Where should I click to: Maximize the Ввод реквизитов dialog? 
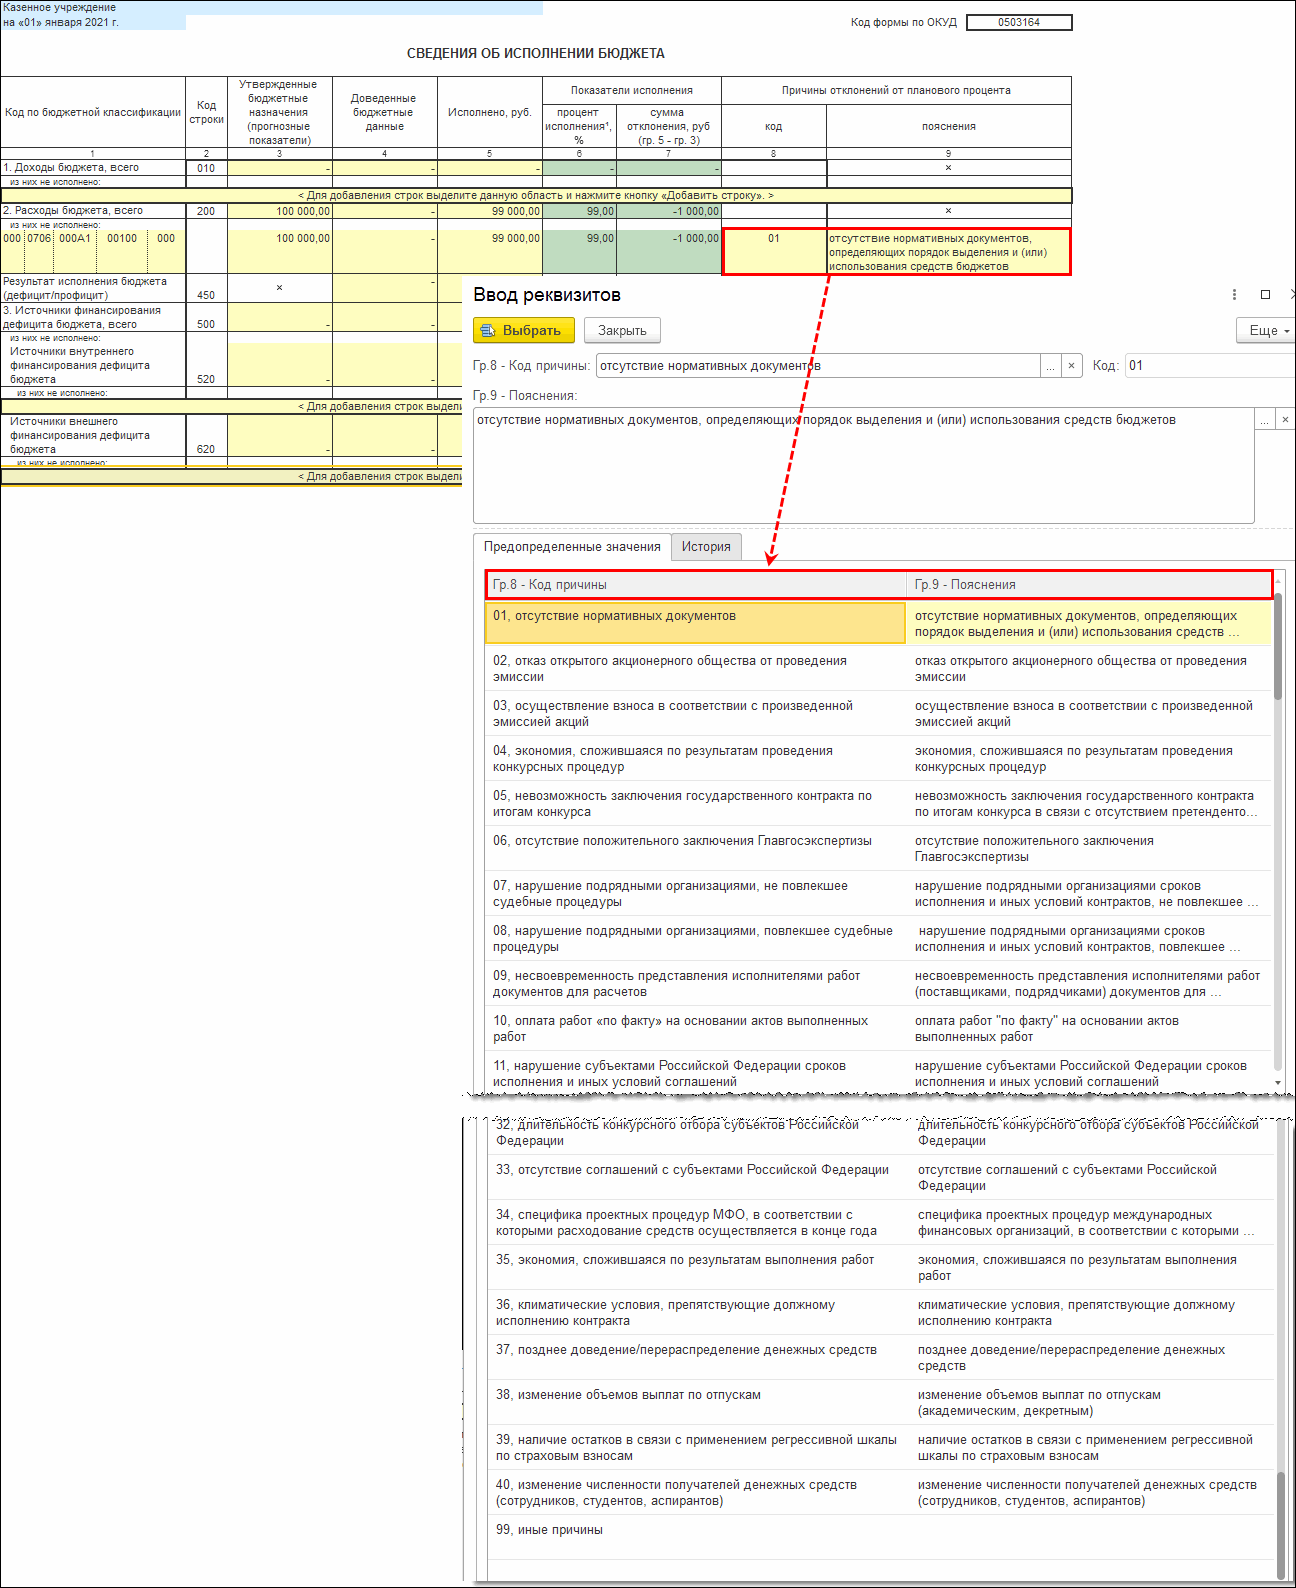coord(1265,295)
